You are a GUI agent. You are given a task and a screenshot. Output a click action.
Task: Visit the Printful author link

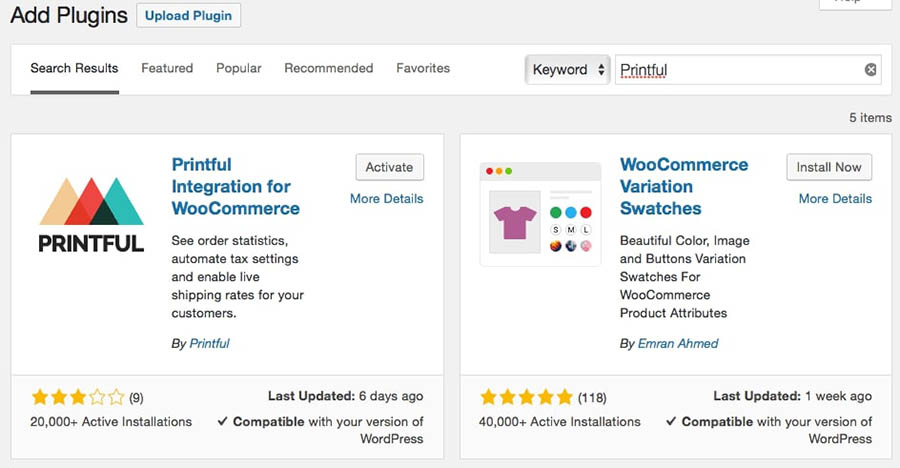point(210,343)
